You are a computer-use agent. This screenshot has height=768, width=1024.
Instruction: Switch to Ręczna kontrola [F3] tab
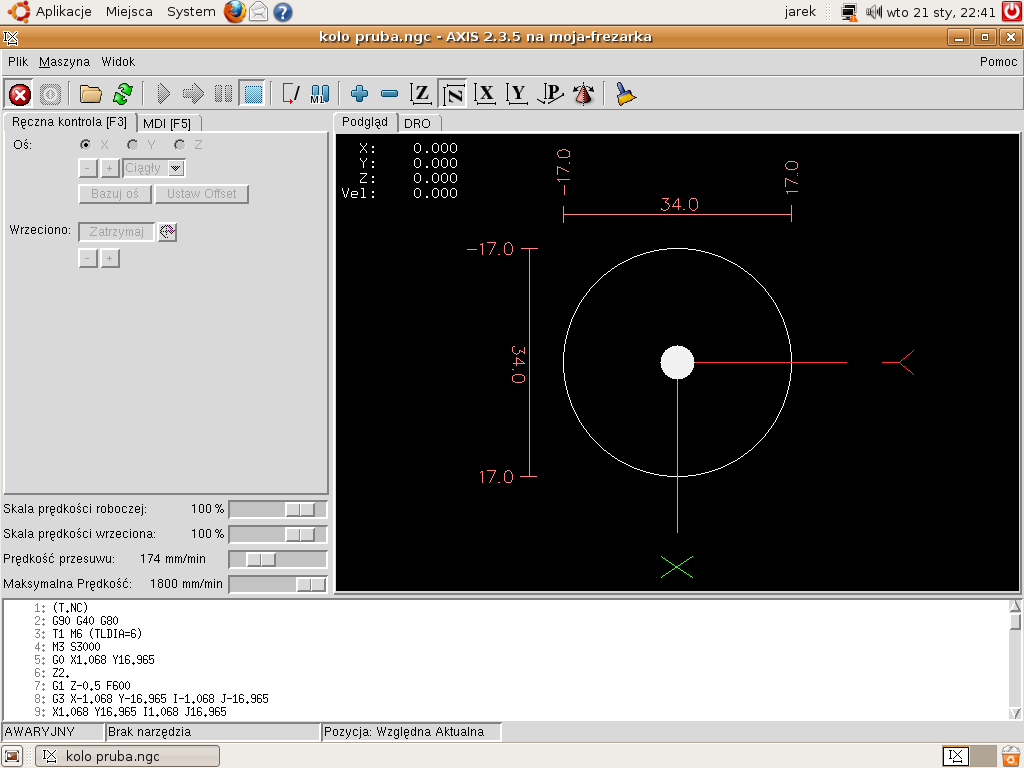click(x=69, y=122)
